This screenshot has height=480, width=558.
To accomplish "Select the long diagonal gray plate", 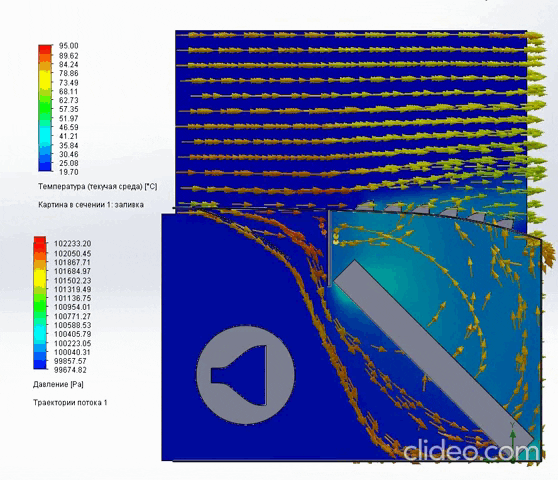I will [433, 353].
